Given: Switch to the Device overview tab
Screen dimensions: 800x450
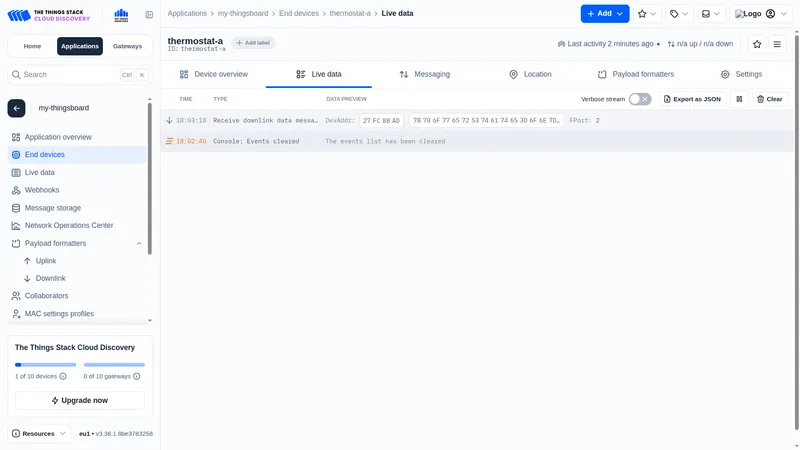Looking at the screenshot, I should click(x=213, y=74).
